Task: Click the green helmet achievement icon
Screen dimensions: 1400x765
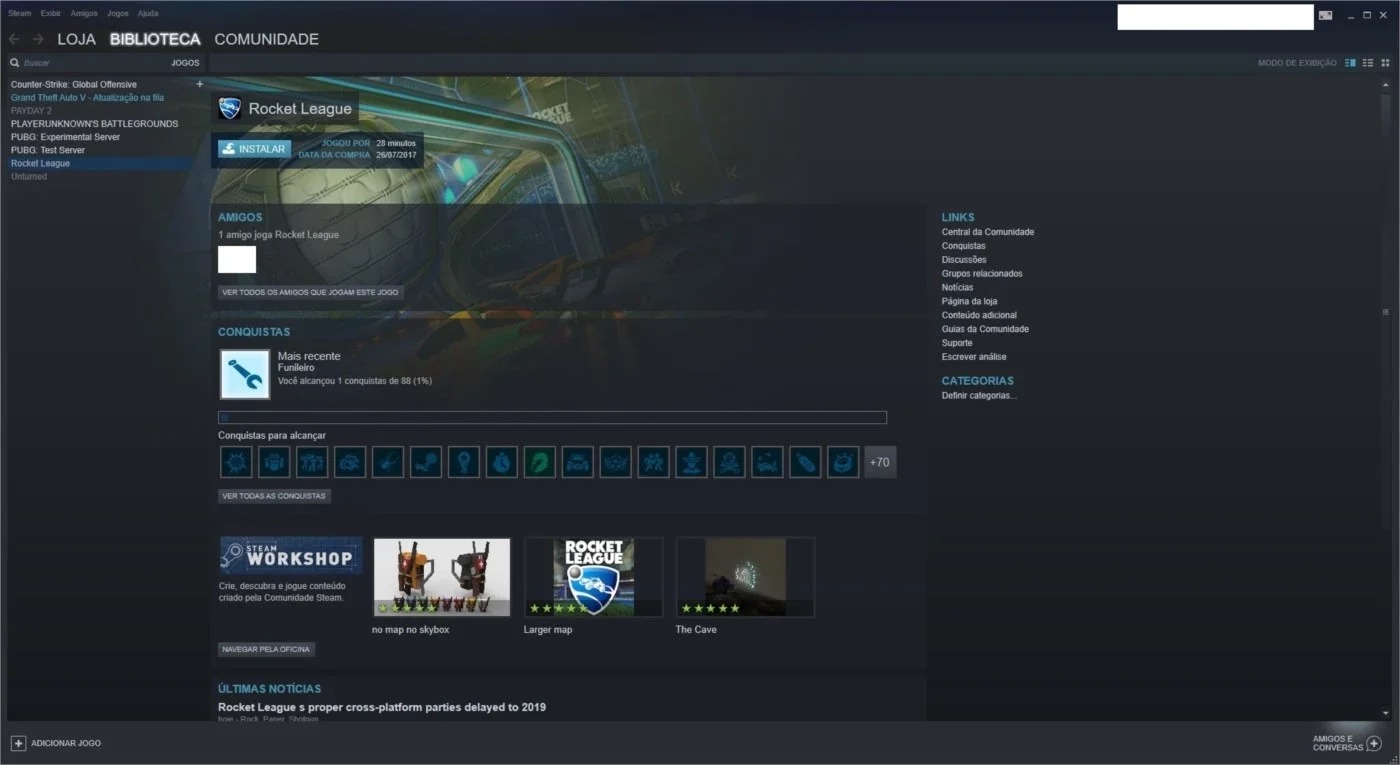Action: pyautogui.click(x=539, y=462)
